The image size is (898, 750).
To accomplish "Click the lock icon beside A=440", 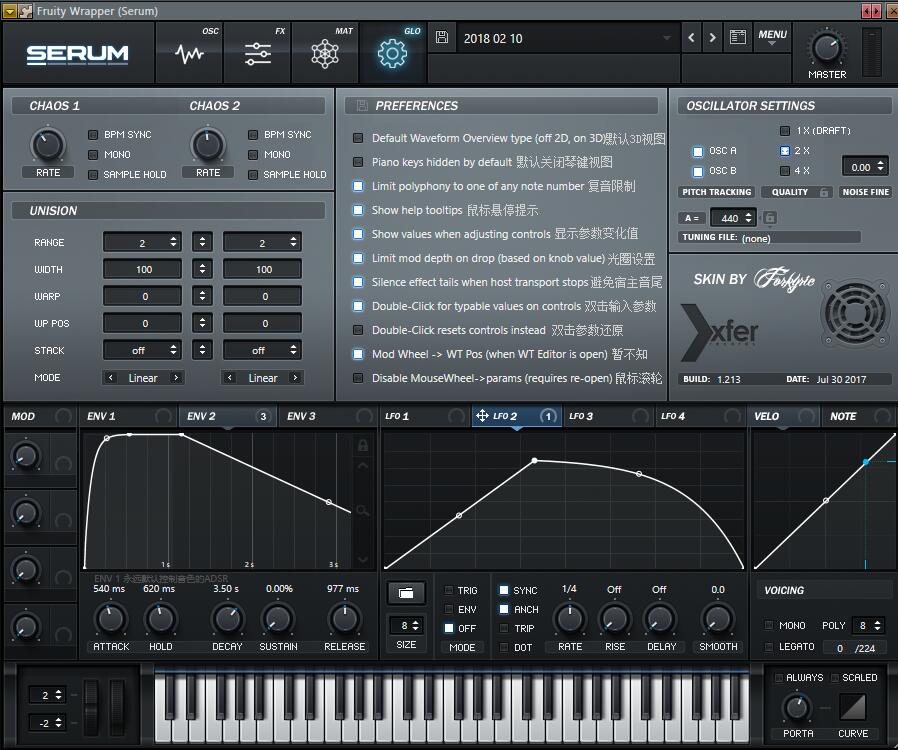I will coord(770,218).
